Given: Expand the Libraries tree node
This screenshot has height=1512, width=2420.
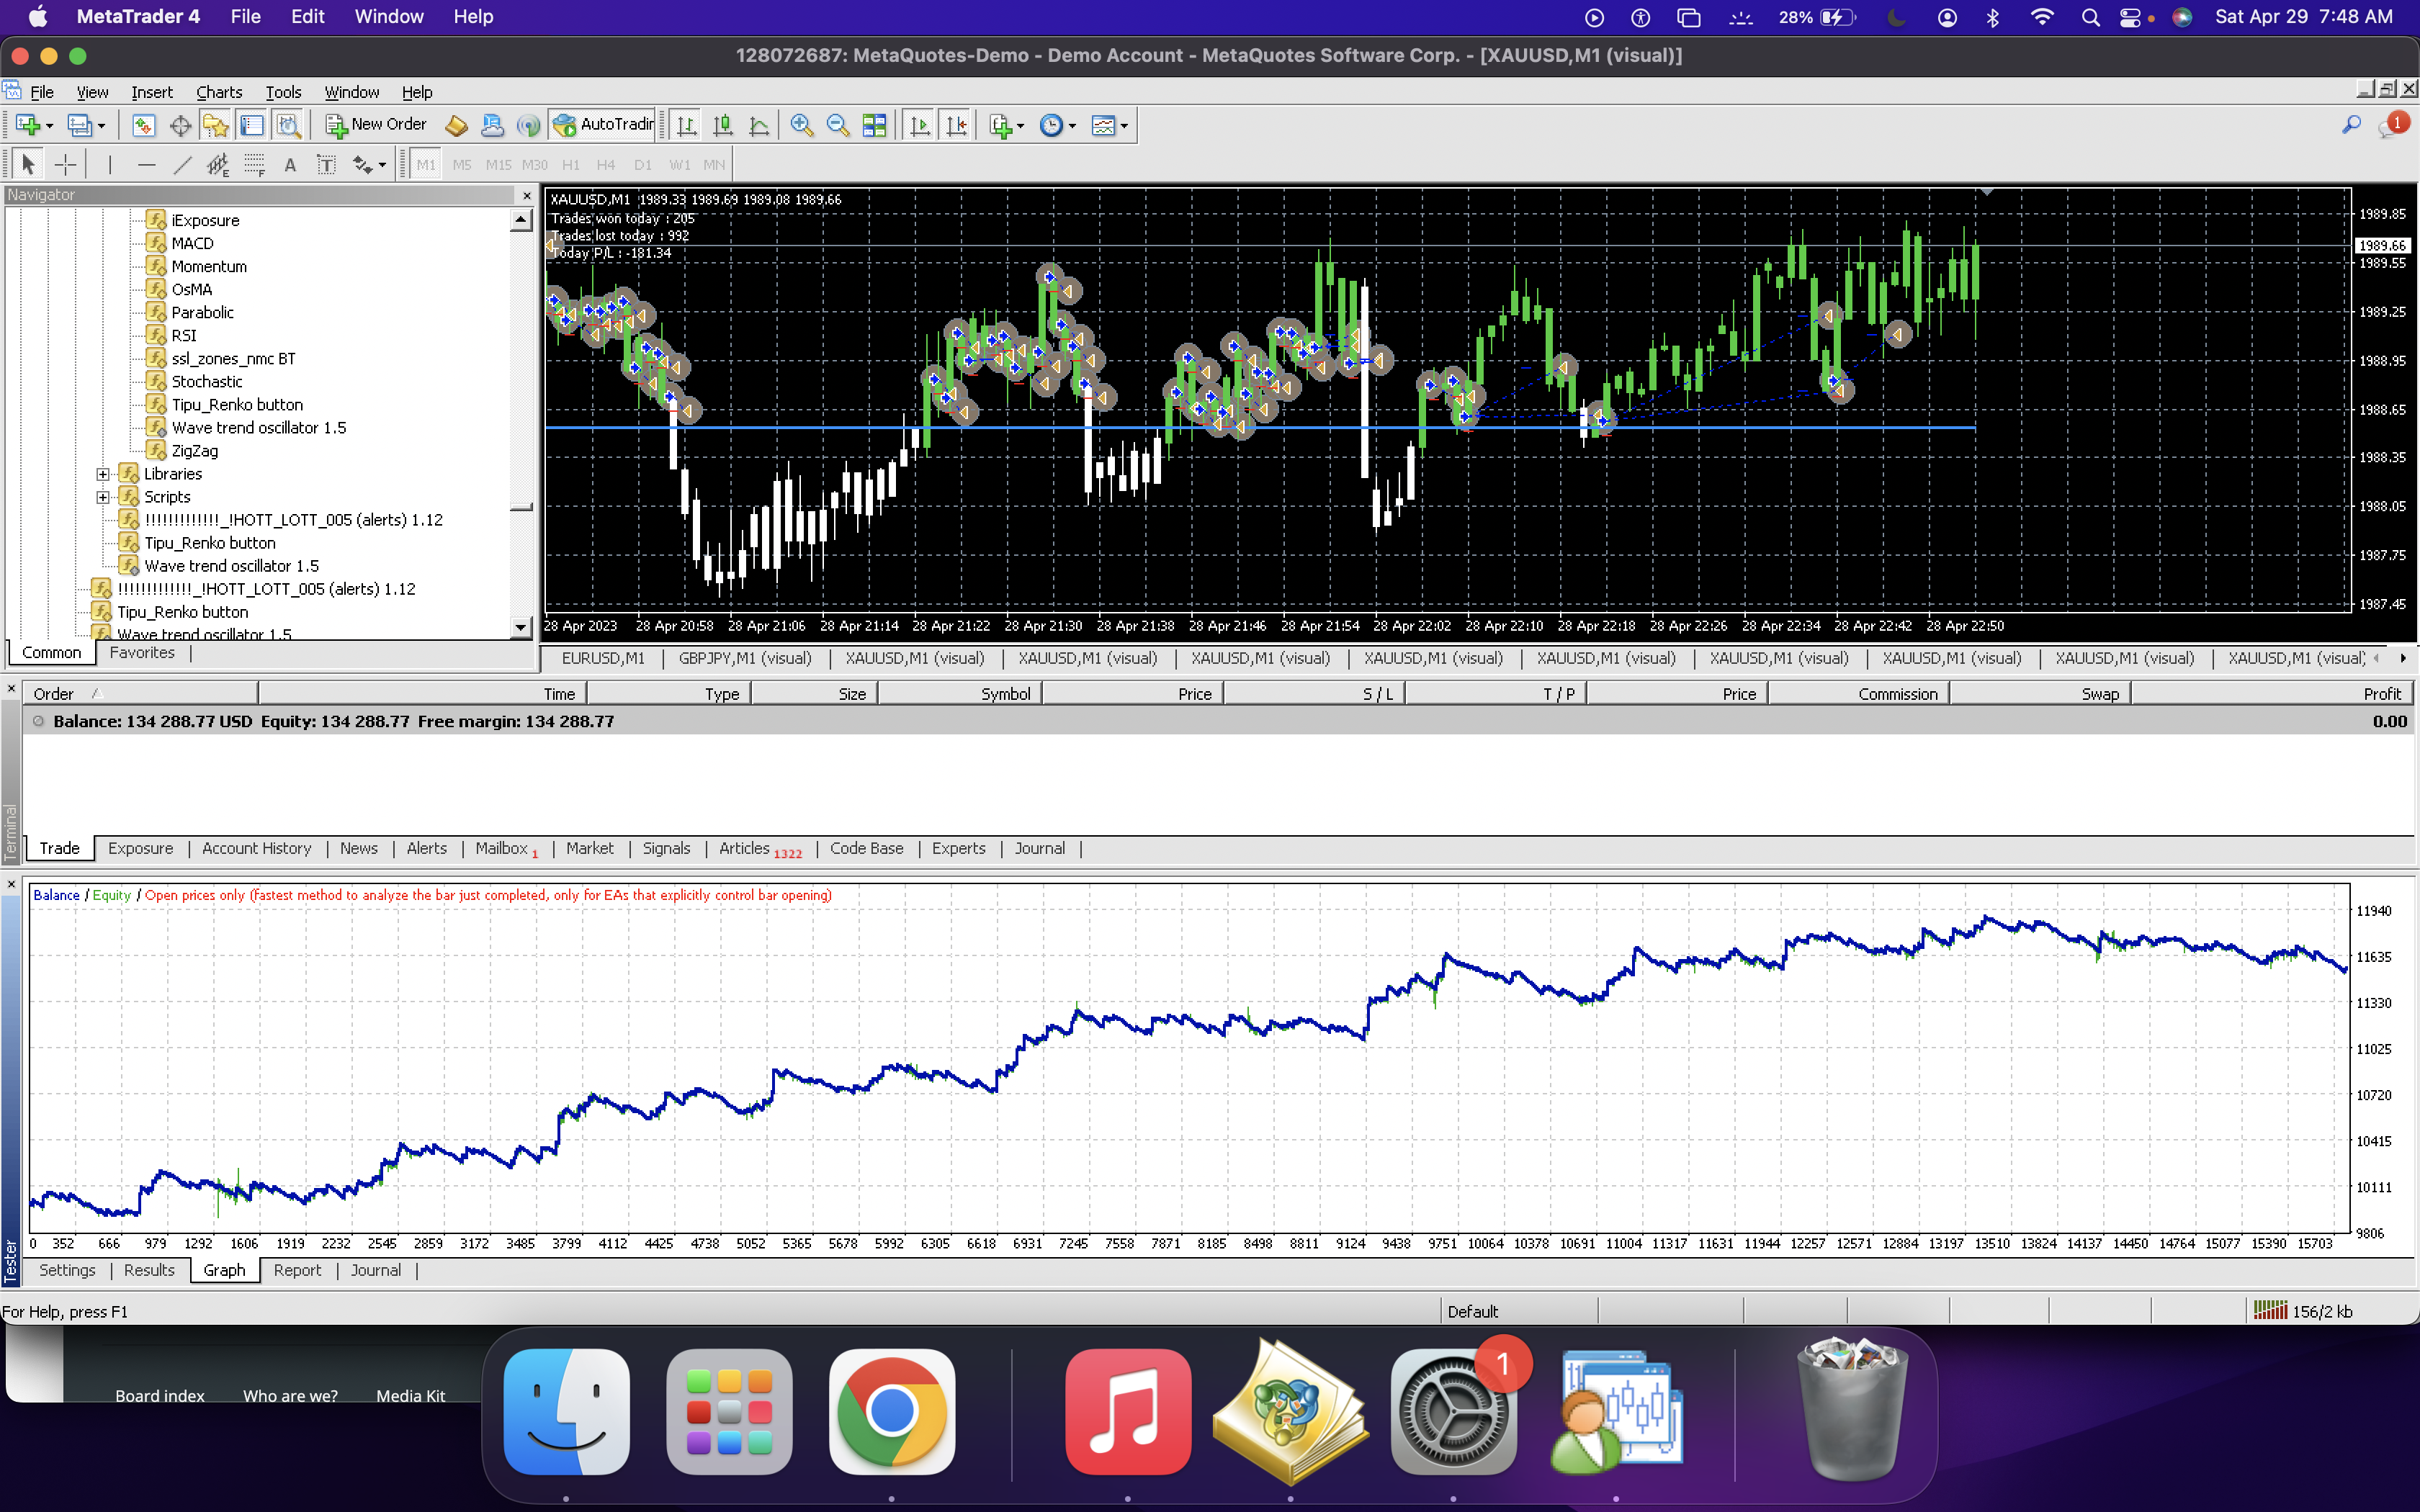Looking at the screenshot, I should (x=102, y=474).
